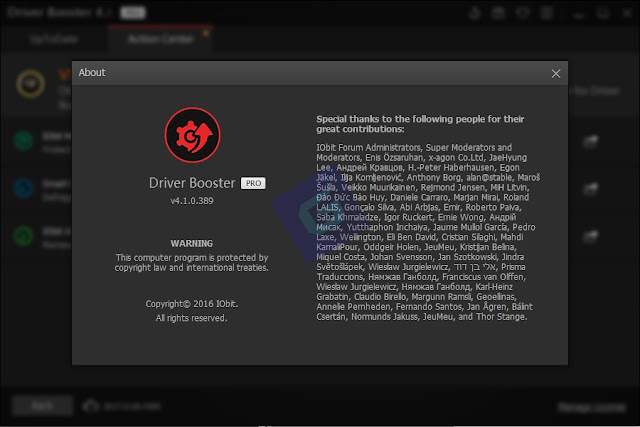640x427 pixels.
Task: Click the About title in the dialog header
Action: pyautogui.click(x=92, y=73)
